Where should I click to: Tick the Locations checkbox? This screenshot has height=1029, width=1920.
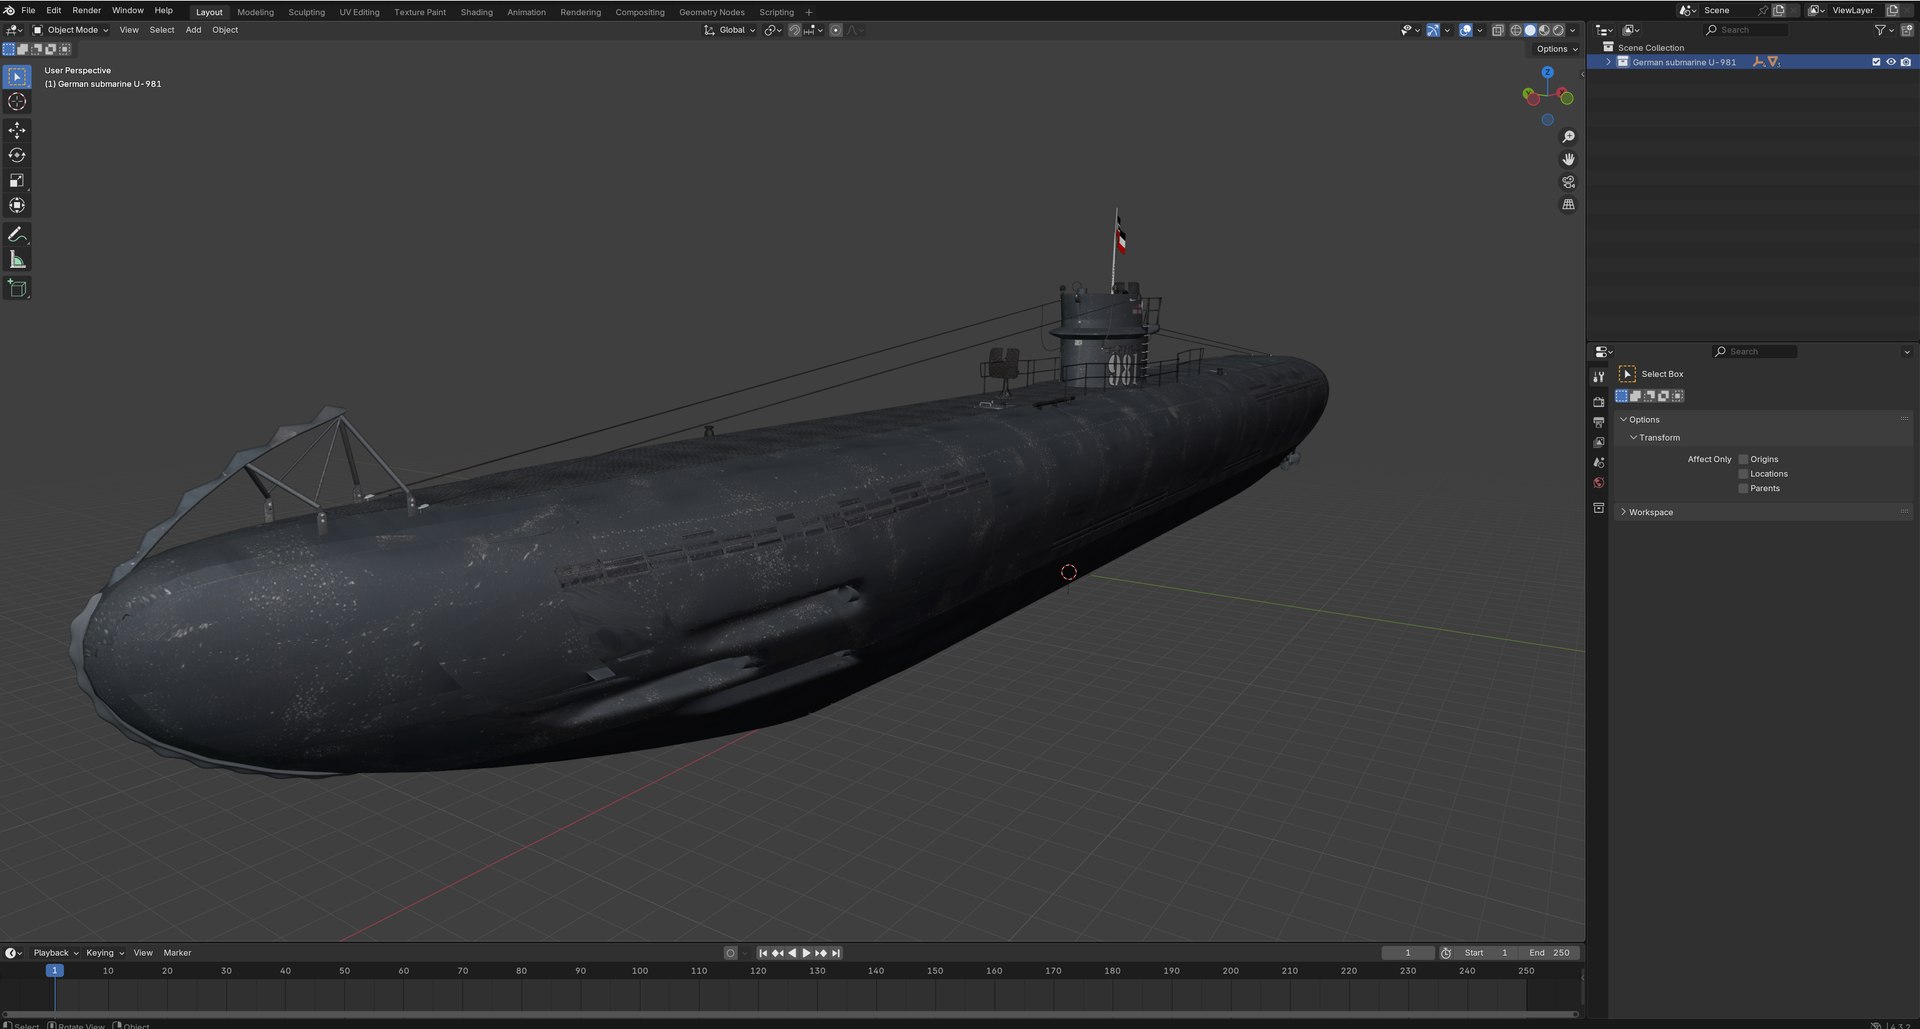coord(1743,474)
